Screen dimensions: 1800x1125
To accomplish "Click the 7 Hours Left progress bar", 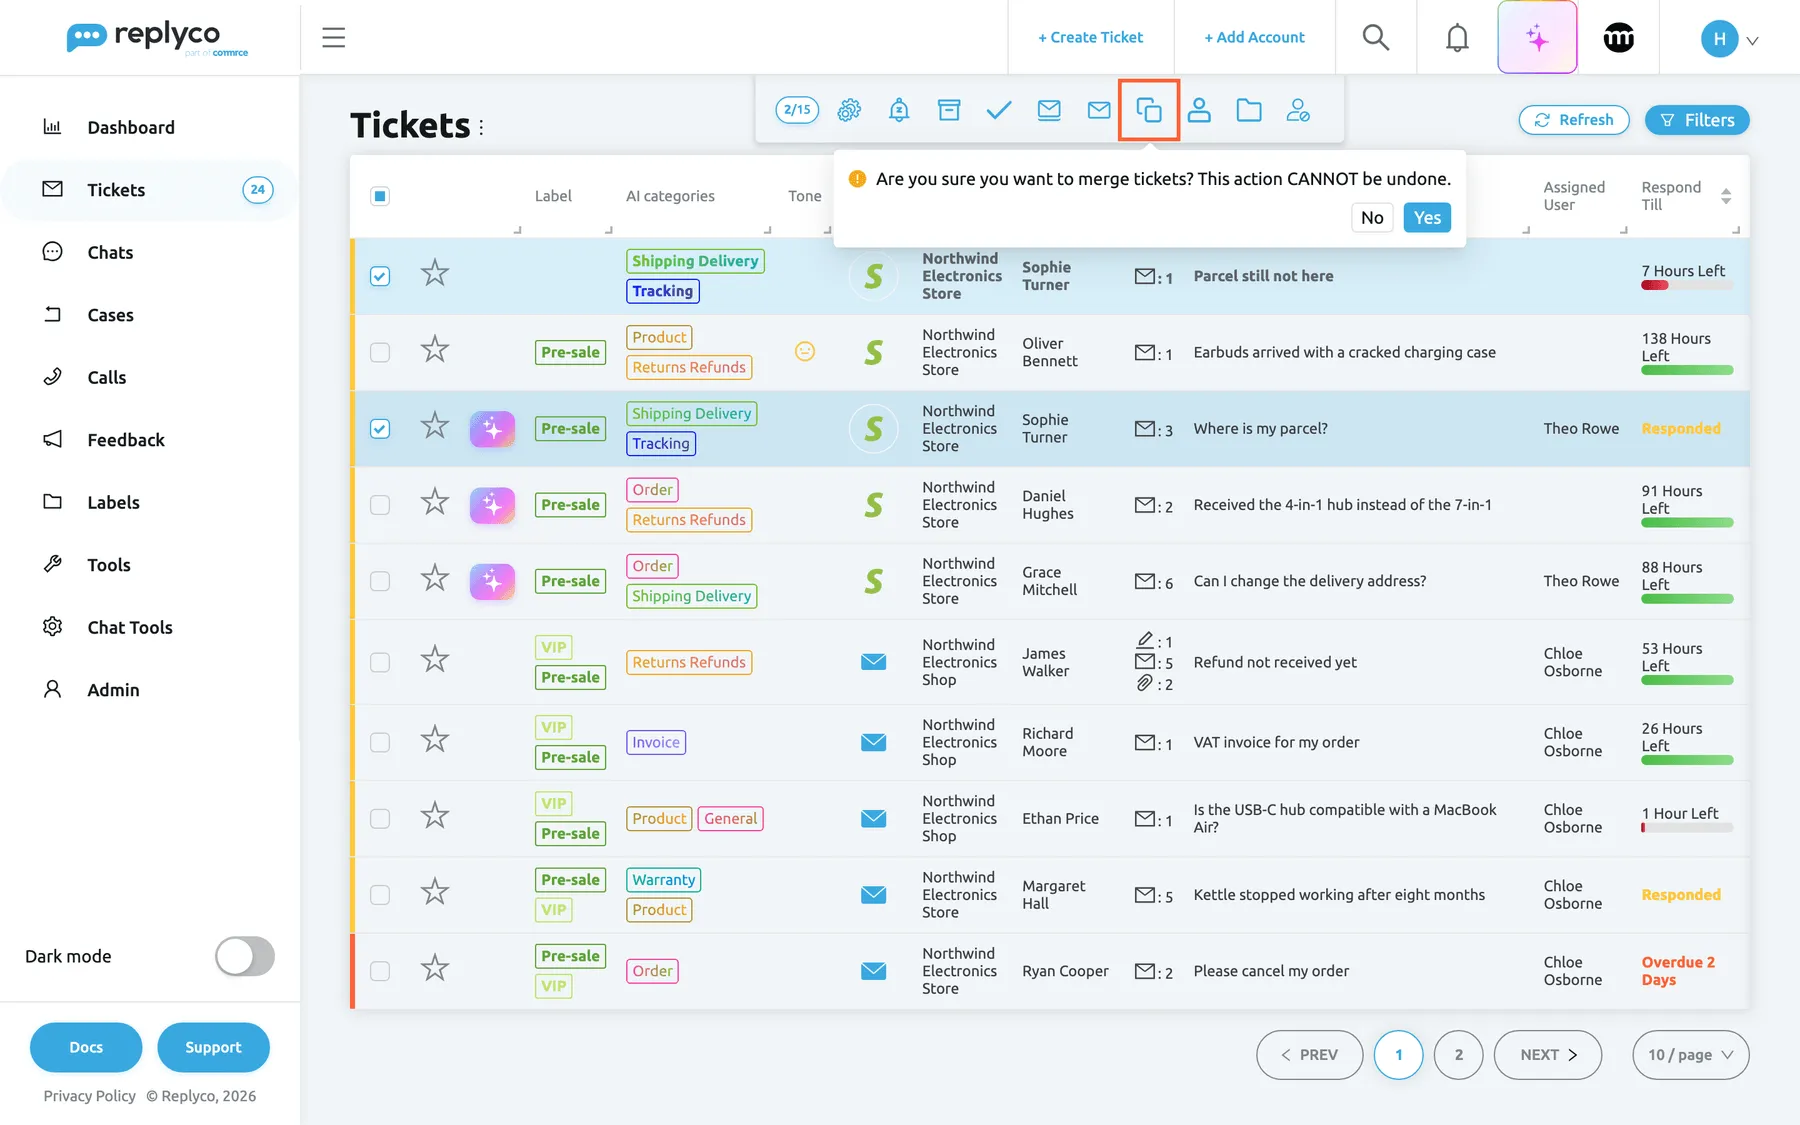I will (1687, 286).
